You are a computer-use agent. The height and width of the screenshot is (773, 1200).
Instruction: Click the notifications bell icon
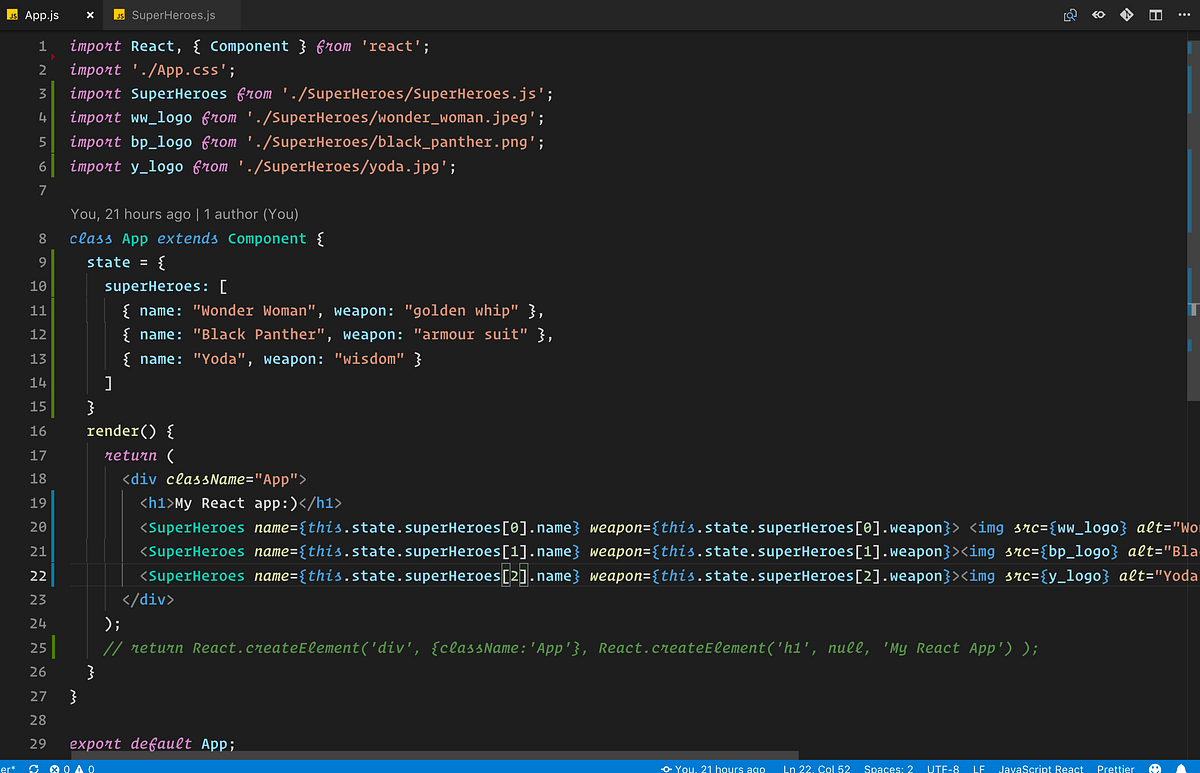(x=1183, y=768)
